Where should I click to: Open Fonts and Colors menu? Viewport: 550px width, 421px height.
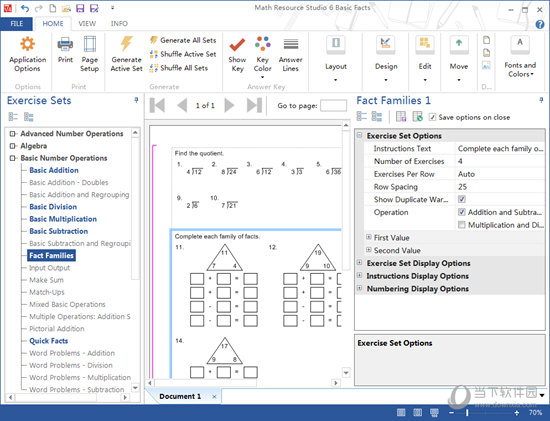point(520,56)
